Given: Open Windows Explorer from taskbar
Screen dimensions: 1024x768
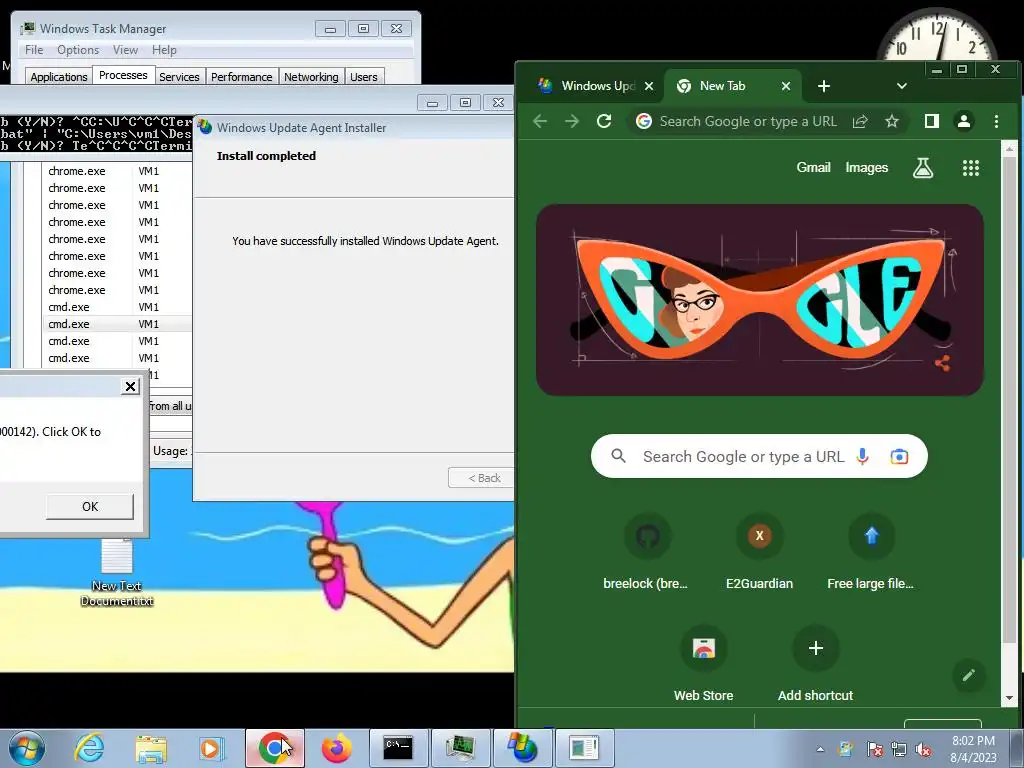Looking at the screenshot, I should pyautogui.click(x=151, y=748).
